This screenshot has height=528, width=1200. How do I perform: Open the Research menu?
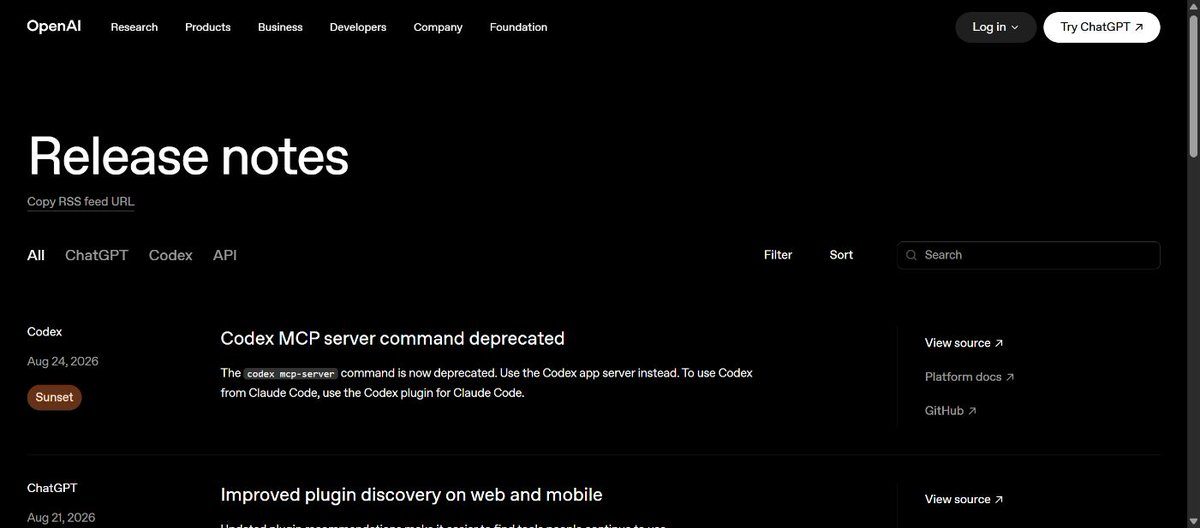[134, 27]
